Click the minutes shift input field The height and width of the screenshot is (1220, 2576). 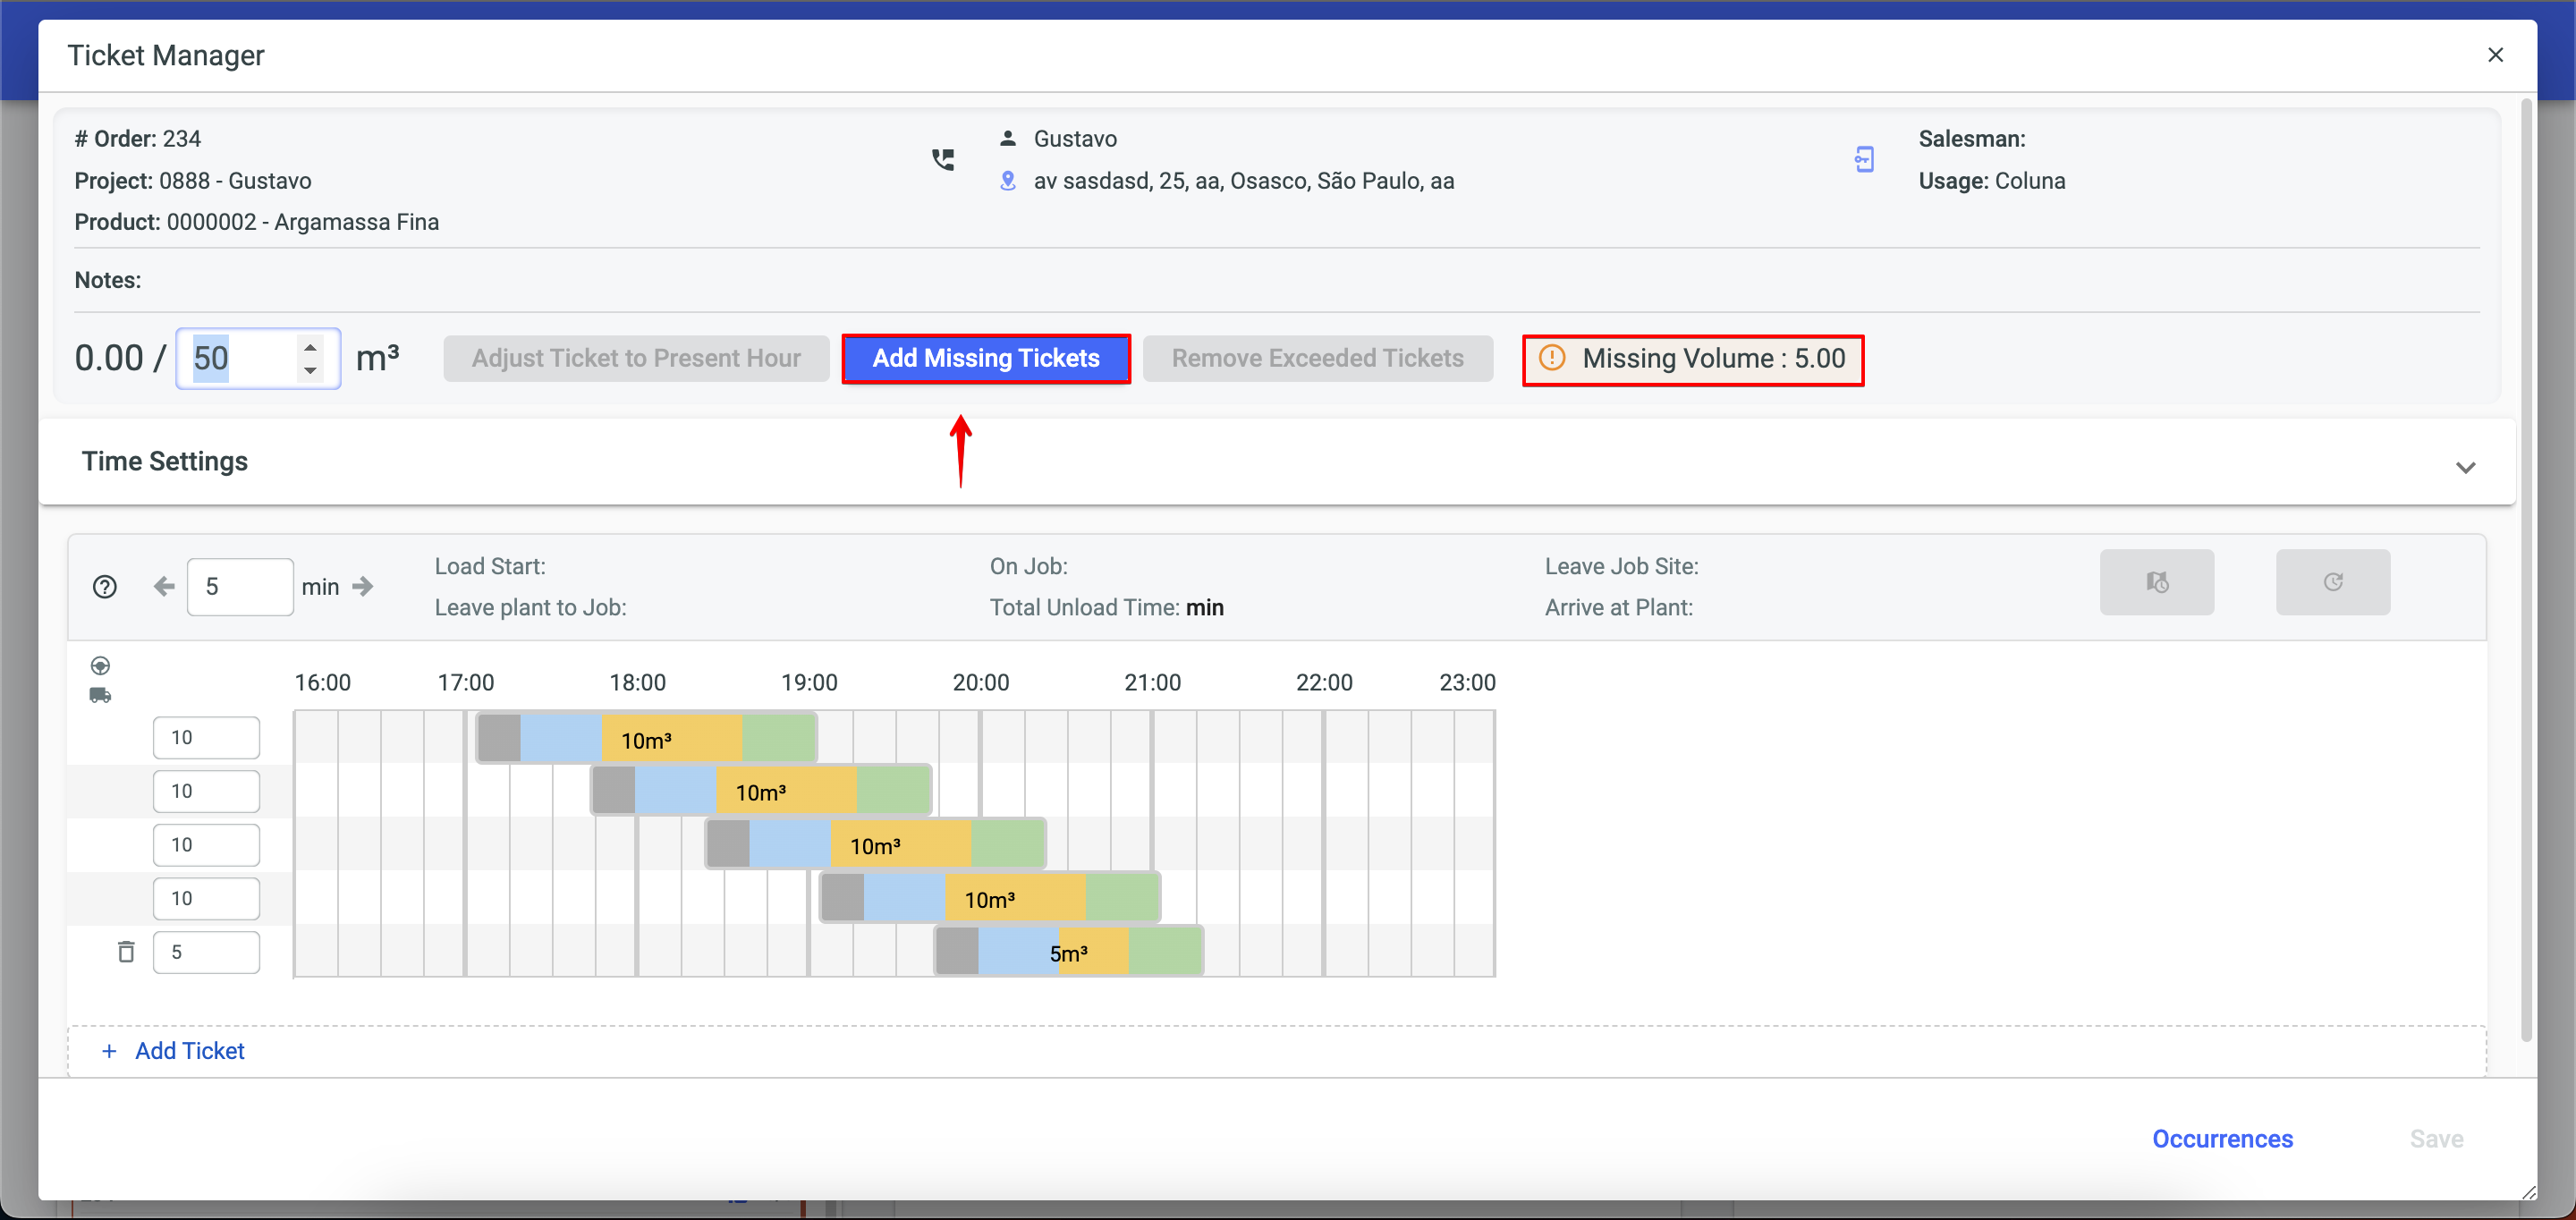240,587
